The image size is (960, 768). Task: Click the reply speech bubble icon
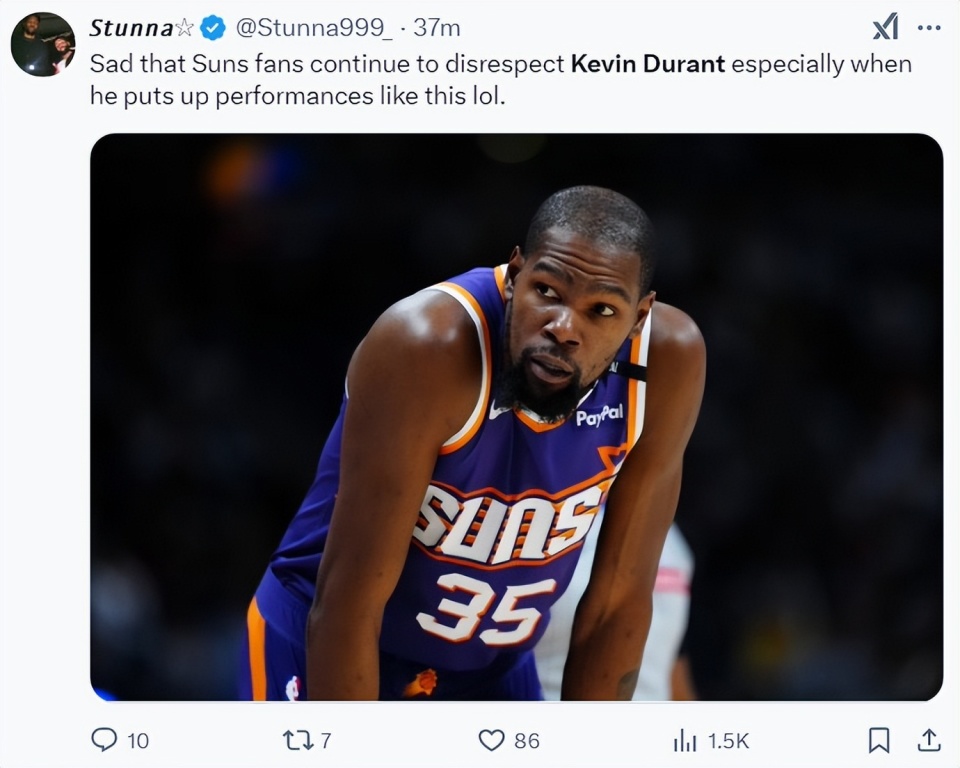(104, 739)
